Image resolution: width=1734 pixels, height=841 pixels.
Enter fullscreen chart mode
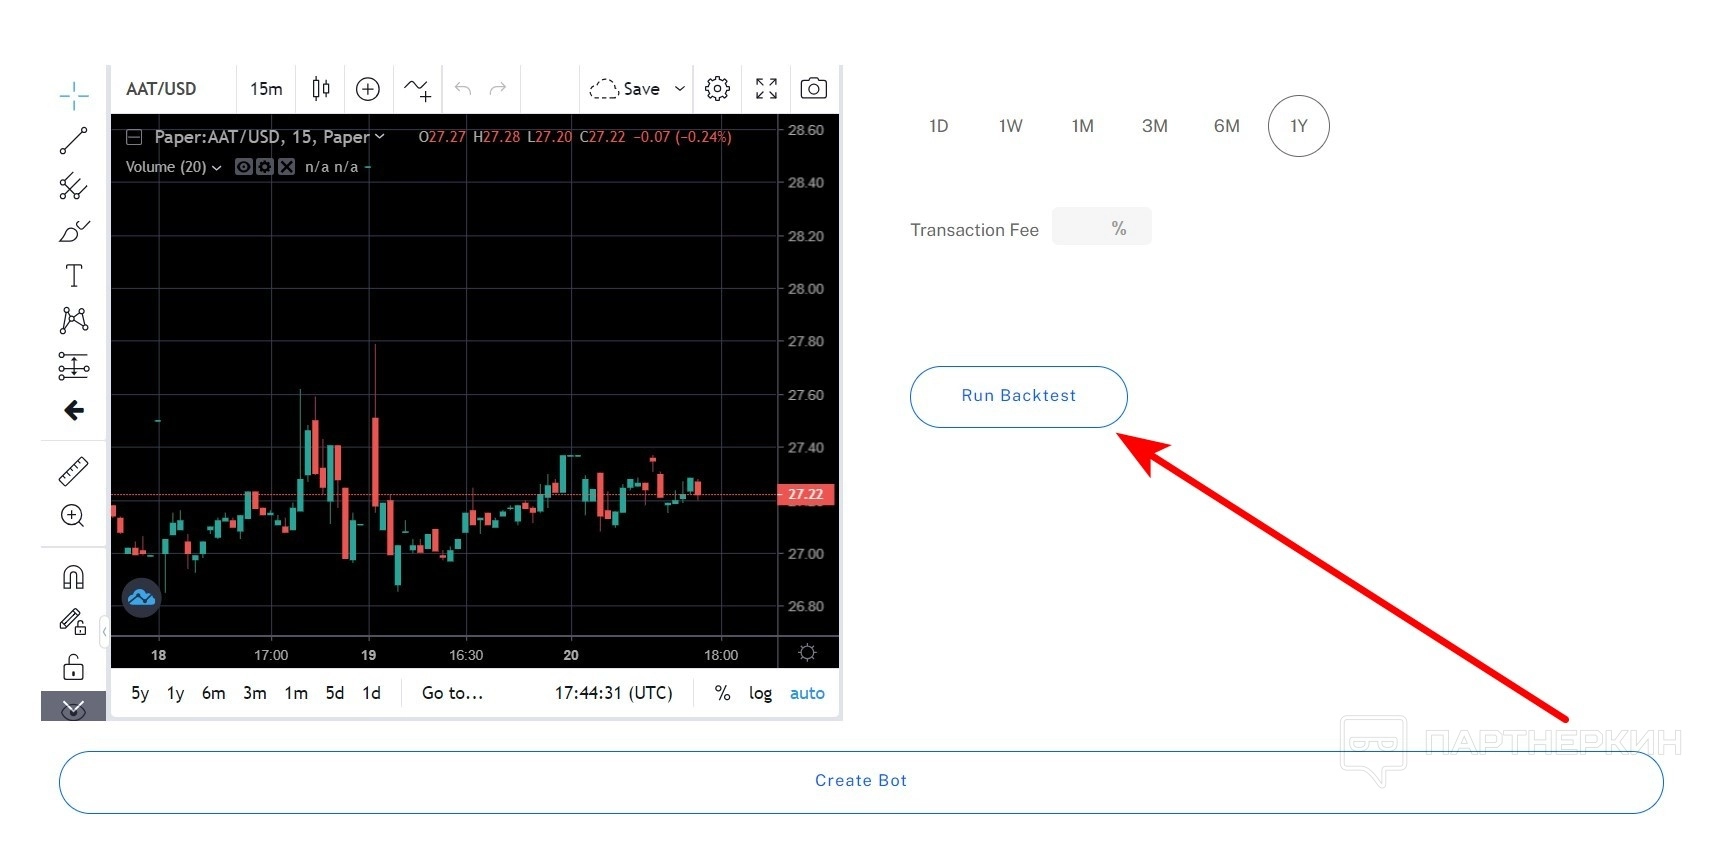(x=766, y=89)
